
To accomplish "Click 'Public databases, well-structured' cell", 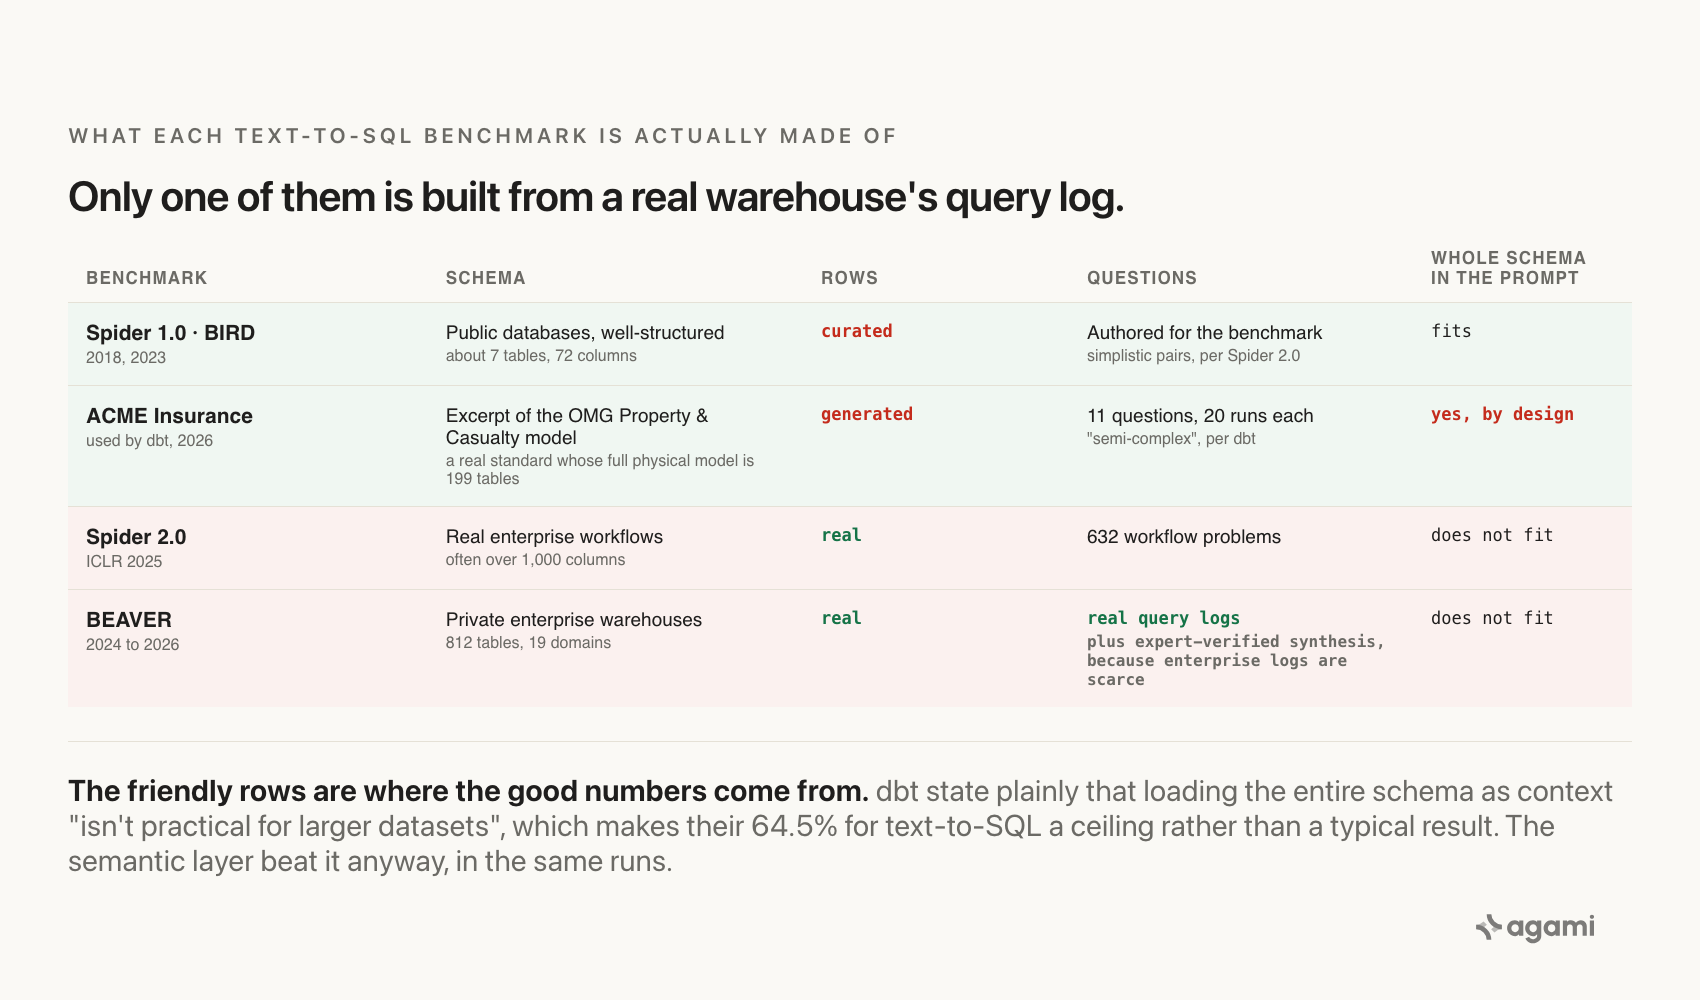I will click(585, 333).
